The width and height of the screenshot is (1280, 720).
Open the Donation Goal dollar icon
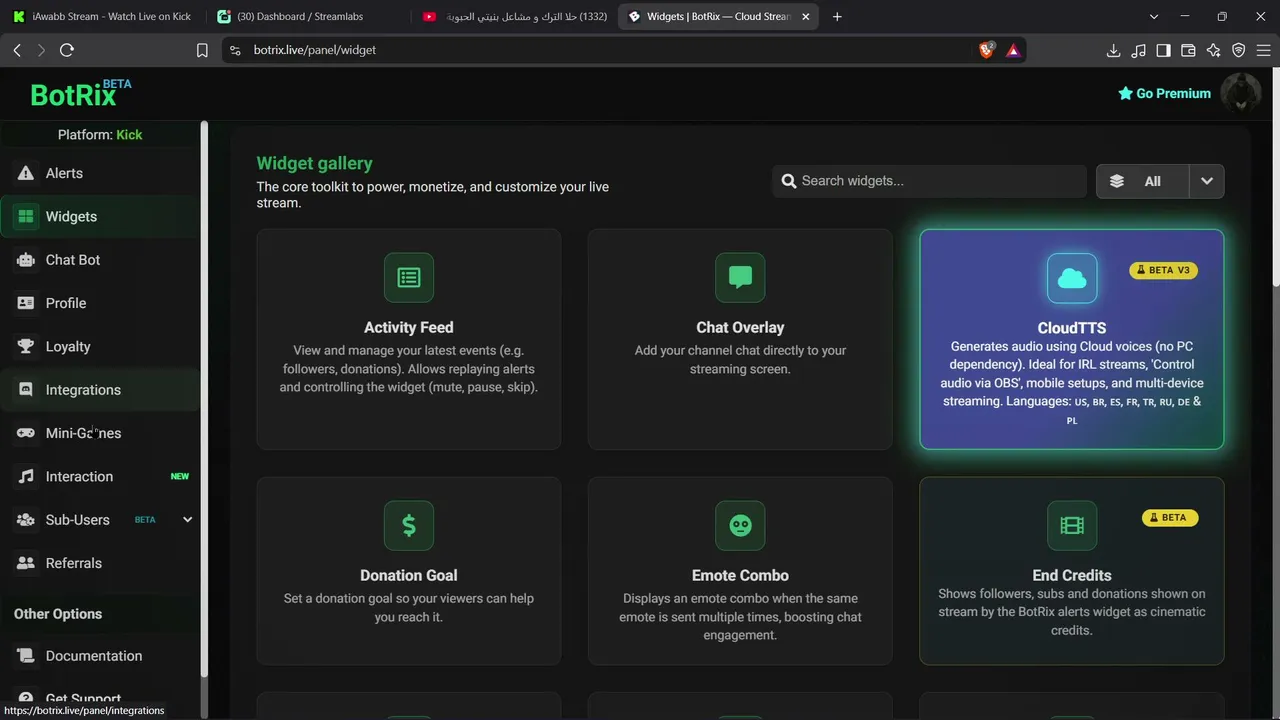pos(409,526)
